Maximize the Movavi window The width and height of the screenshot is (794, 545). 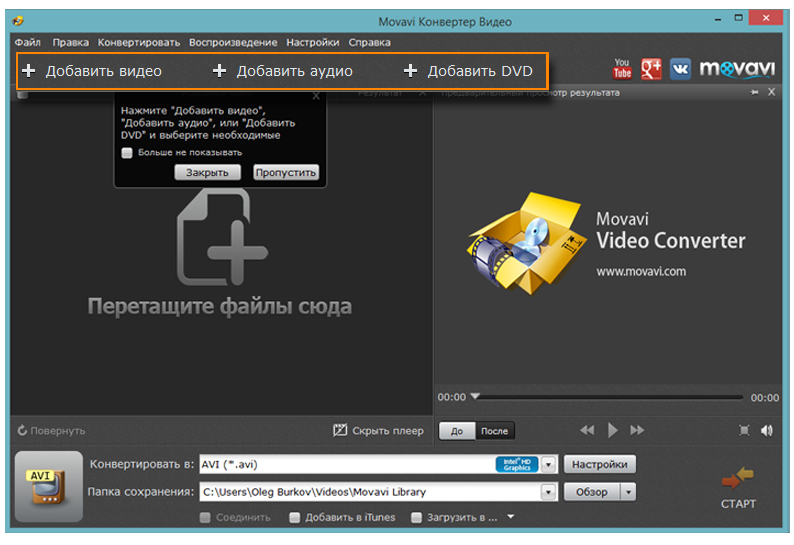739,18
